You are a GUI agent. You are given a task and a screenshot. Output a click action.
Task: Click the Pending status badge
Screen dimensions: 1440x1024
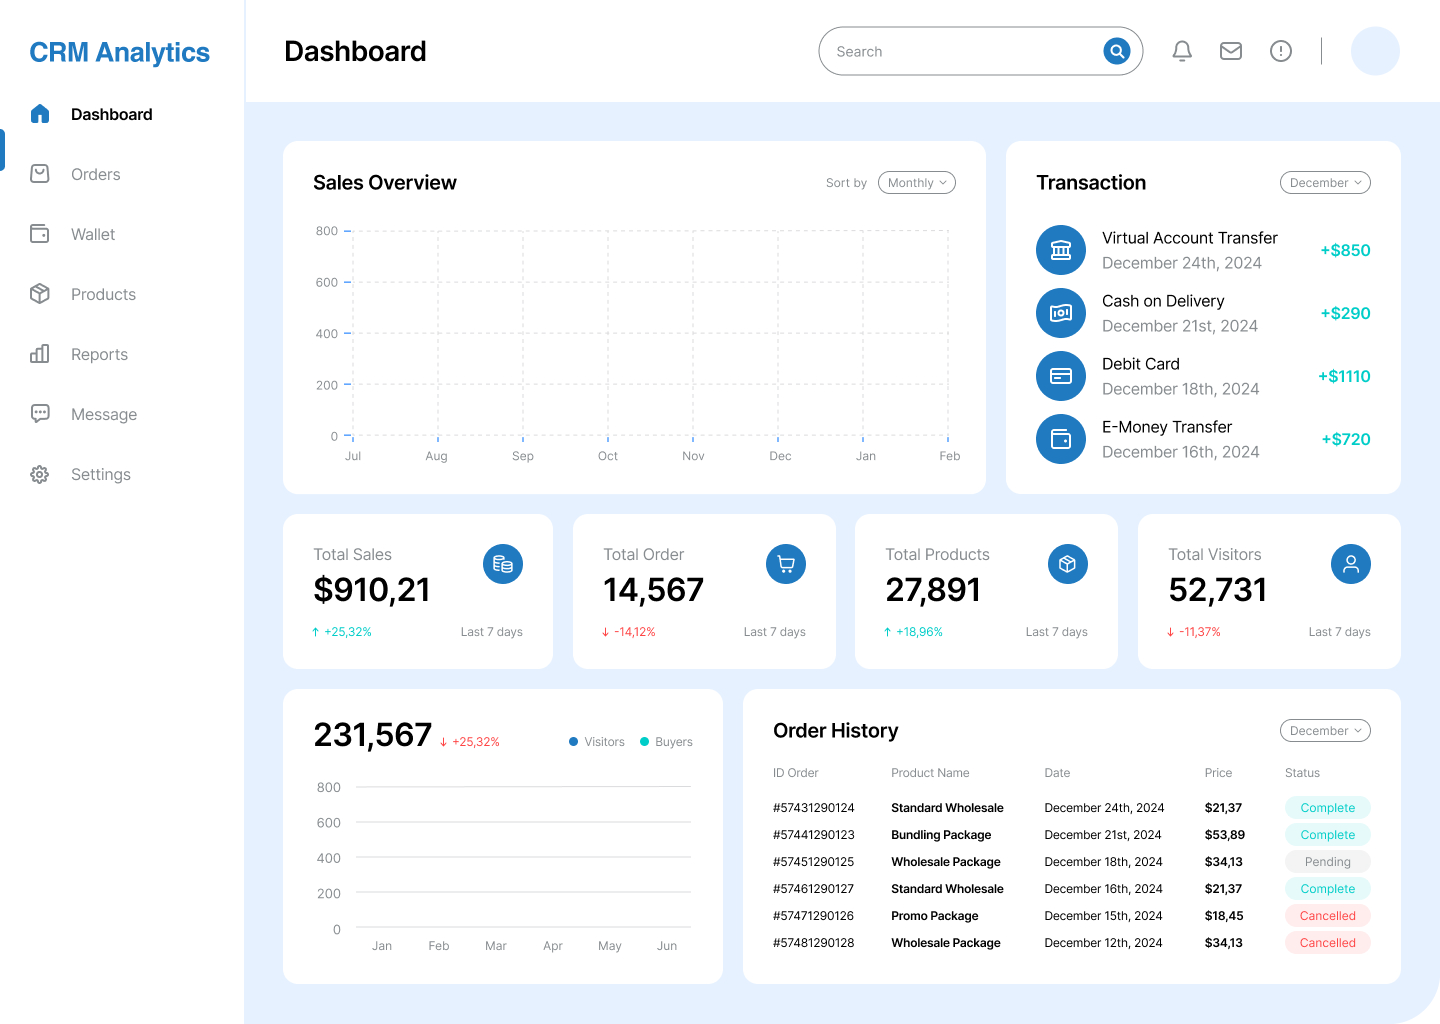[x=1327, y=862]
